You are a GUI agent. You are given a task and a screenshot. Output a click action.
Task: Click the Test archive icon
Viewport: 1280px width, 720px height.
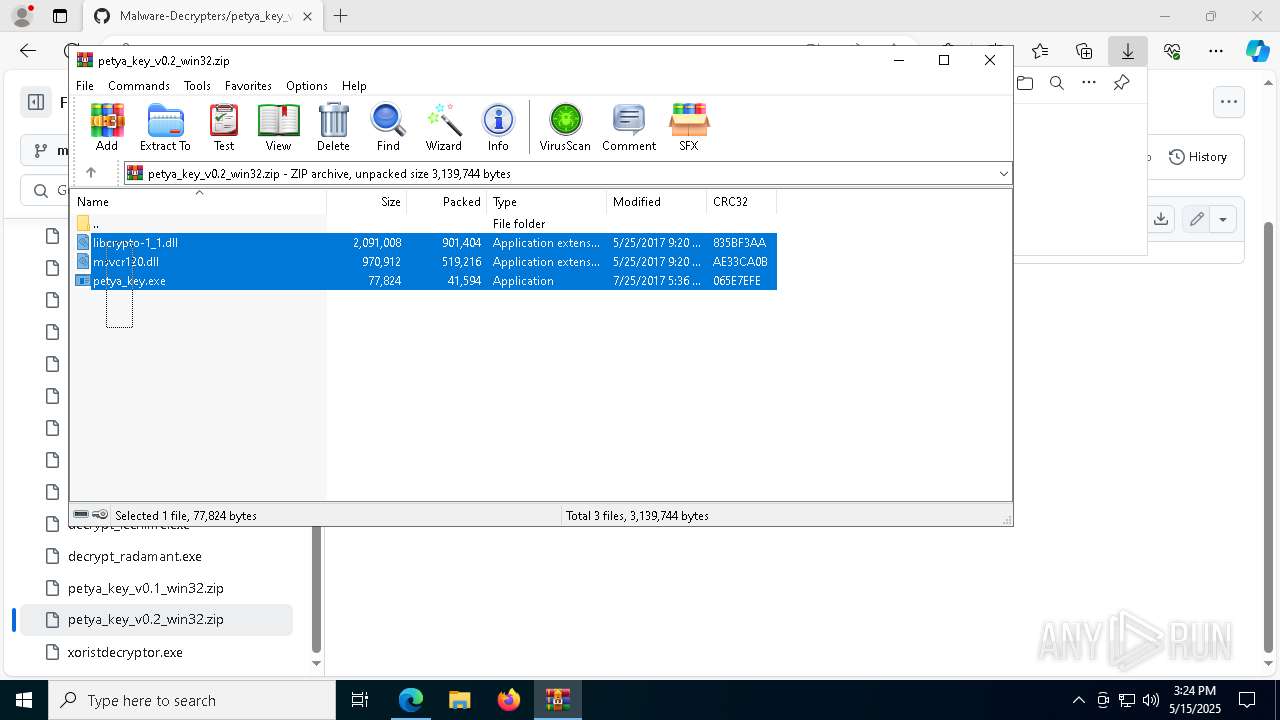tap(224, 127)
